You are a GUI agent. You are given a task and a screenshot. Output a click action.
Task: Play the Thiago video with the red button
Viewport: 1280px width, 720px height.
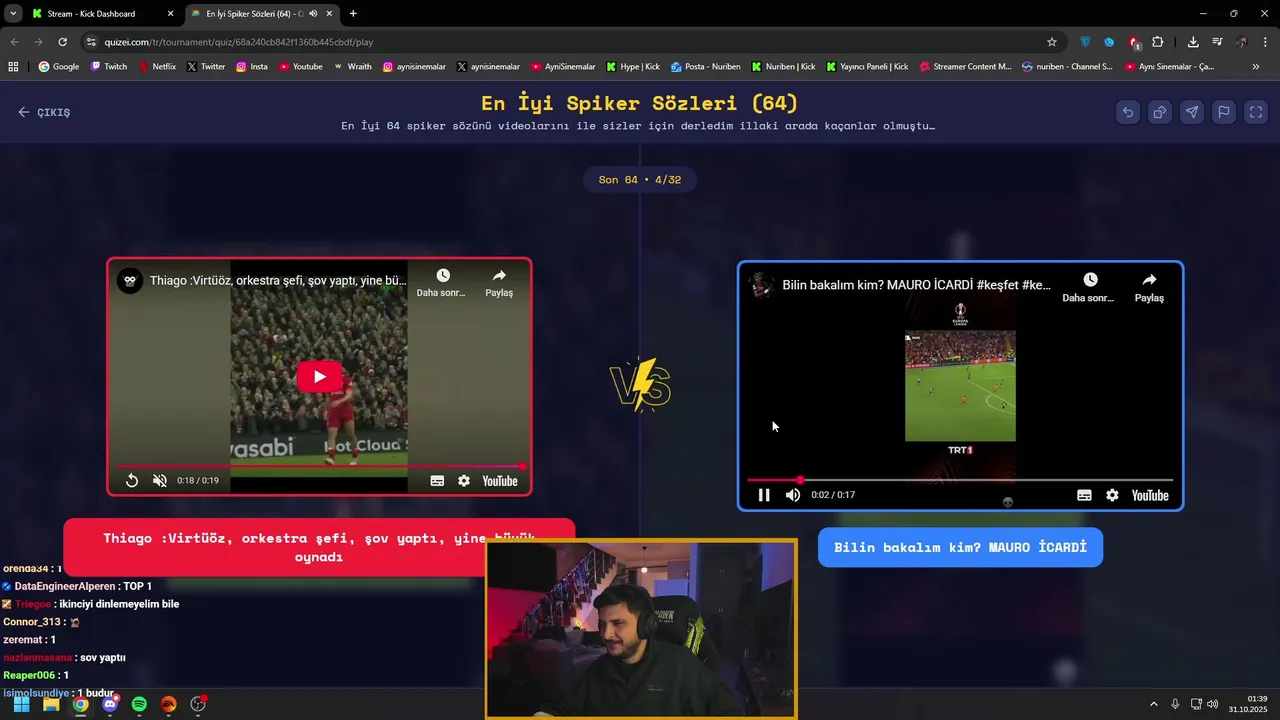pos(319,377)
